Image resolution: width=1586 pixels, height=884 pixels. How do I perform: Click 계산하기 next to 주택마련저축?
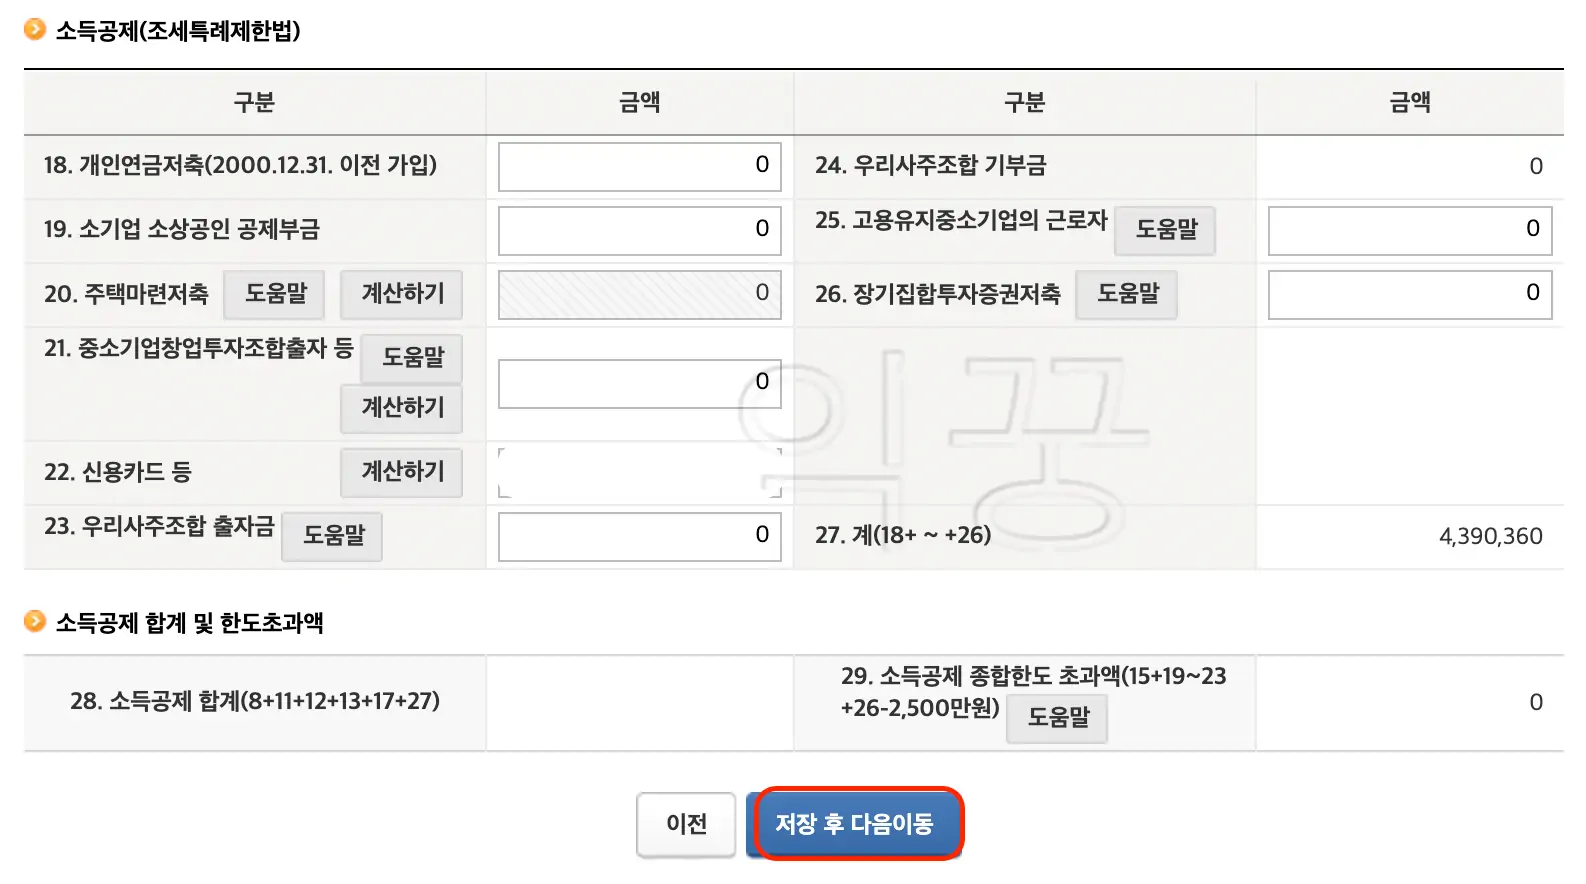tap(401, 294)
